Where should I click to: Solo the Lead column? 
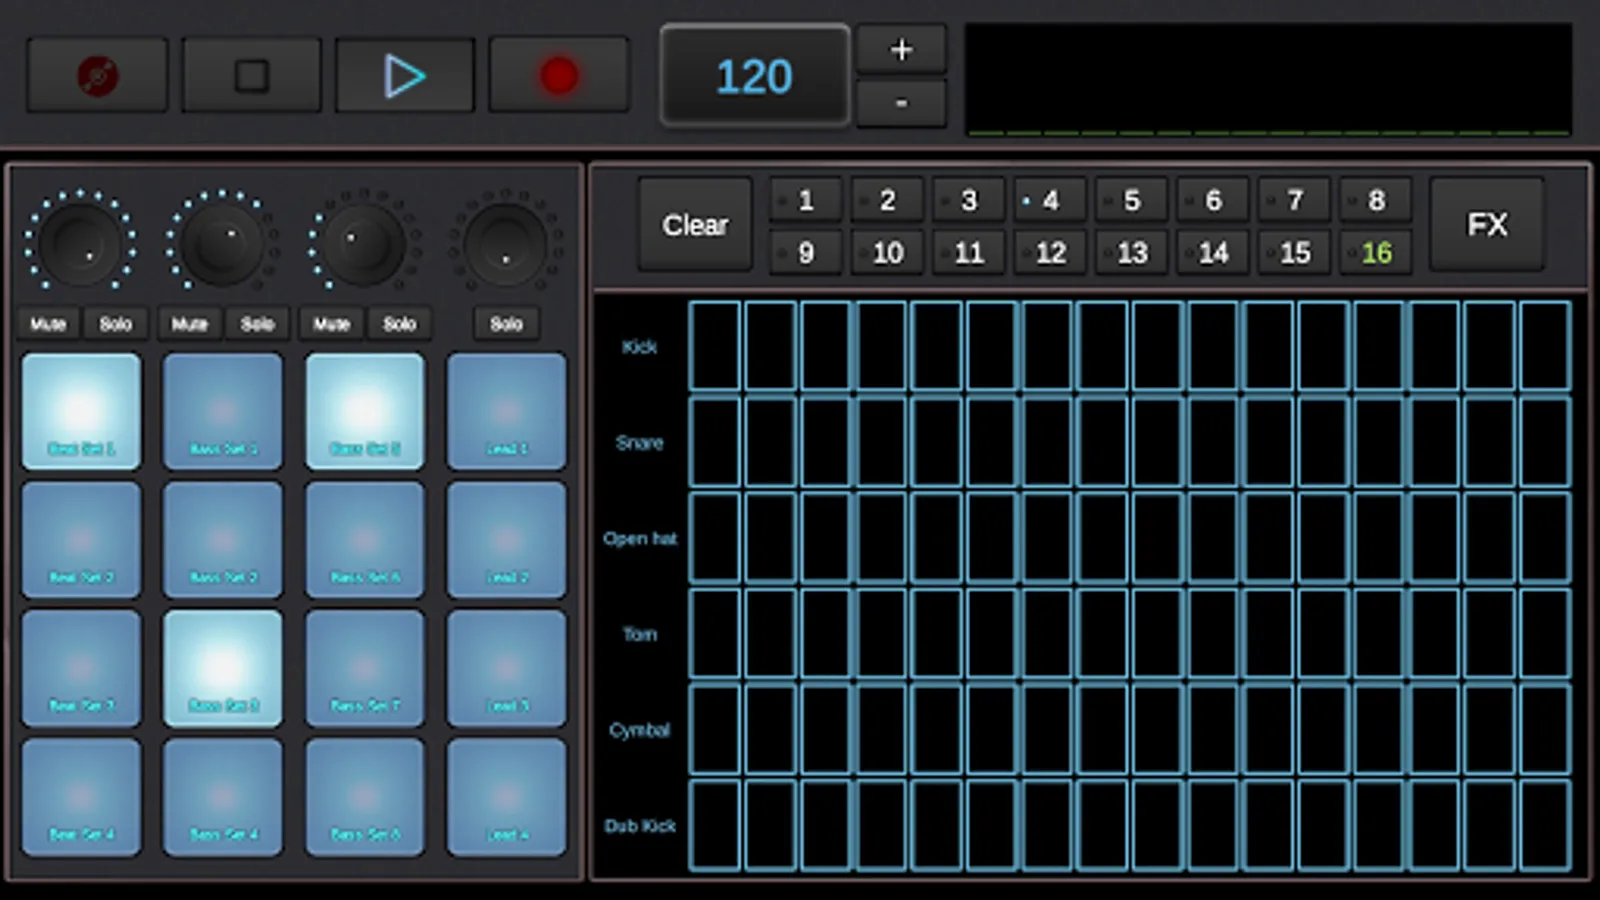click(x=506, y=323)
